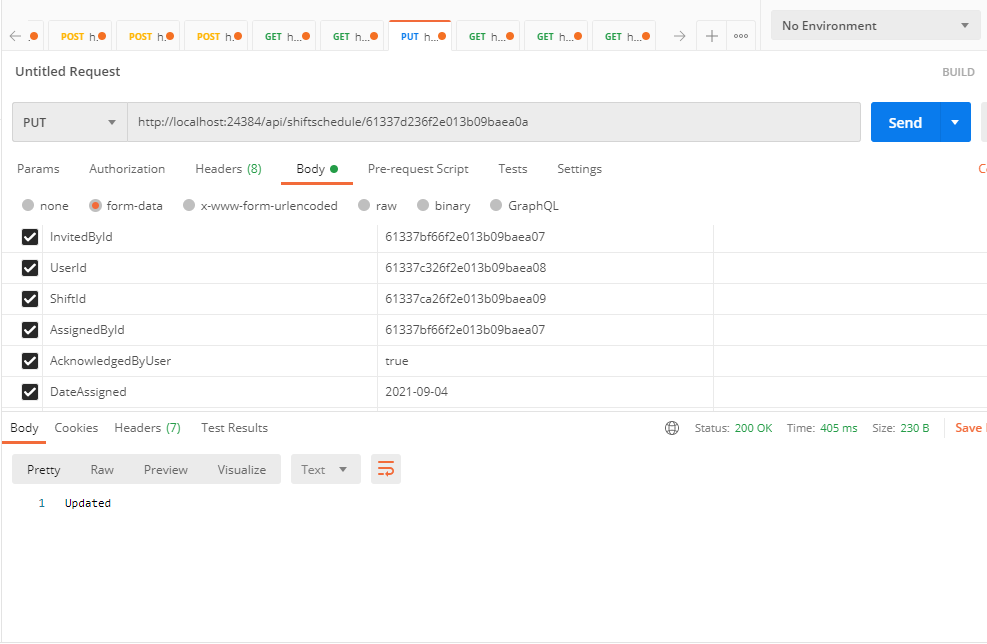Viewport: 987px width, 644px height.
Task: Open the response Cookies tab
Action: point(76,428)
